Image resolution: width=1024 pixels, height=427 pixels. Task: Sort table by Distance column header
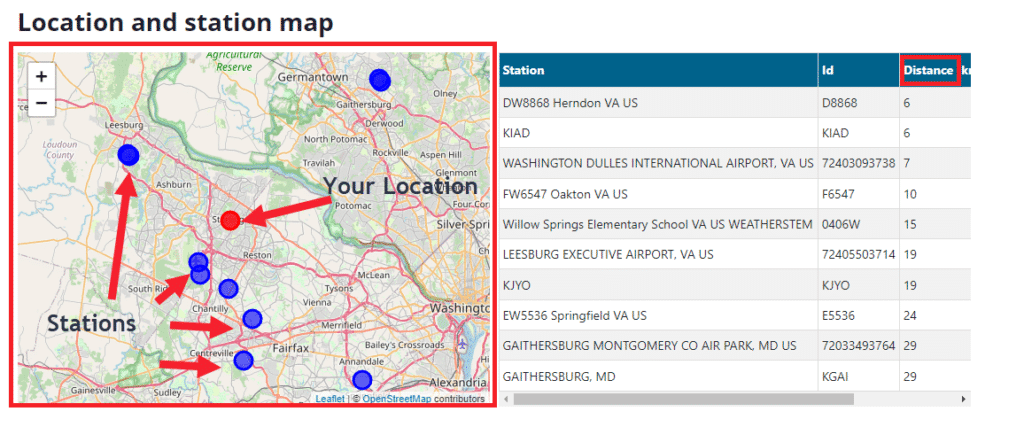coord(928,71)
